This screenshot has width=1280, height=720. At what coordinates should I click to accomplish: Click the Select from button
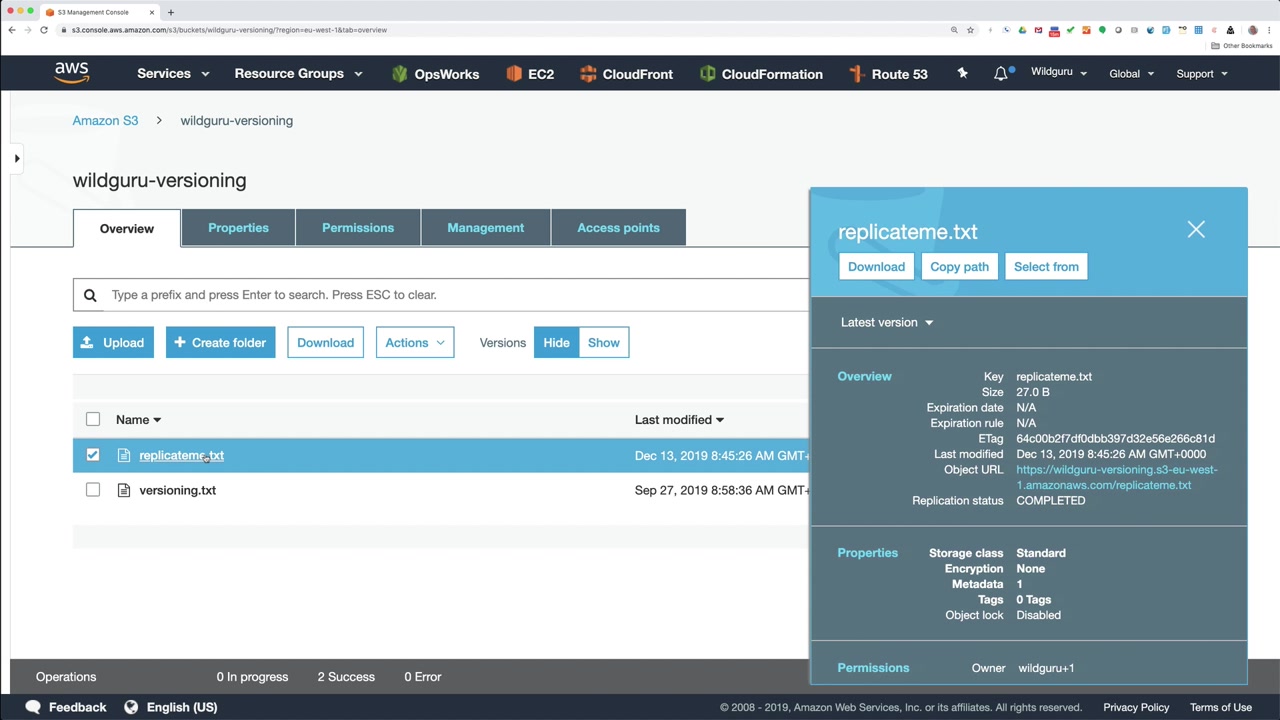tap(1046, 267)
